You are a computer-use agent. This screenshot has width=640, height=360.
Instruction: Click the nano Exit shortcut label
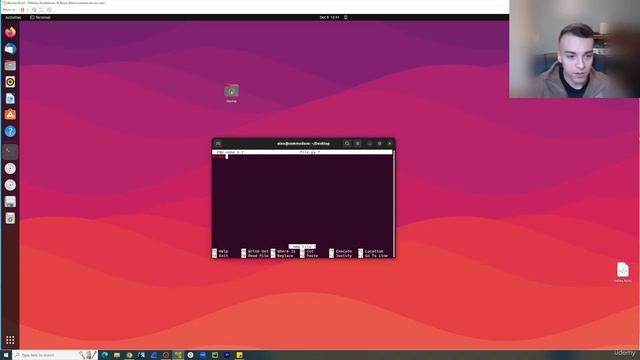click(223, 256)
